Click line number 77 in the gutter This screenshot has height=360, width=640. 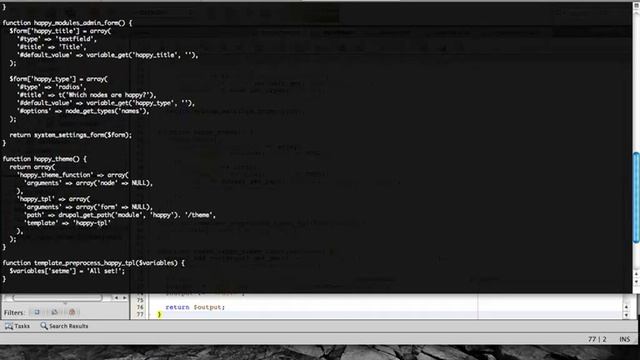(x=140, y=314)
